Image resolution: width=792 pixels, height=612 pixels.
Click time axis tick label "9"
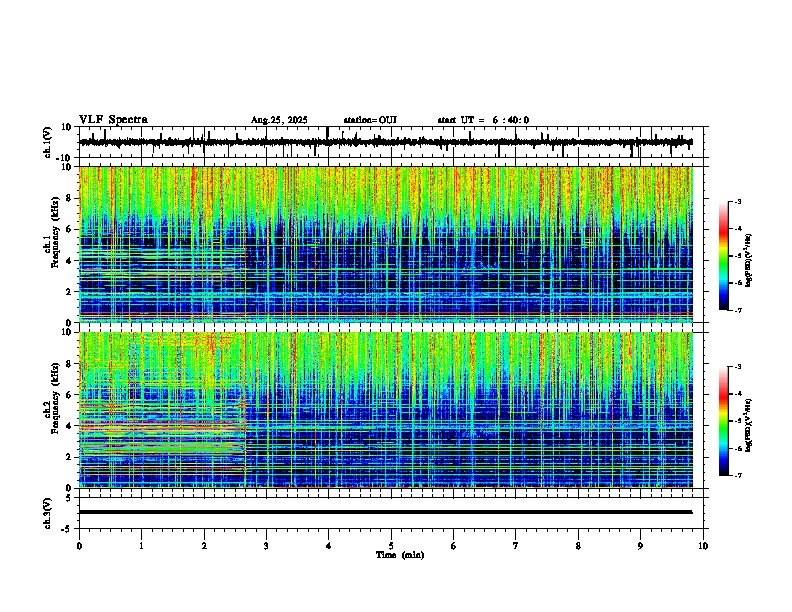(640, 546)
